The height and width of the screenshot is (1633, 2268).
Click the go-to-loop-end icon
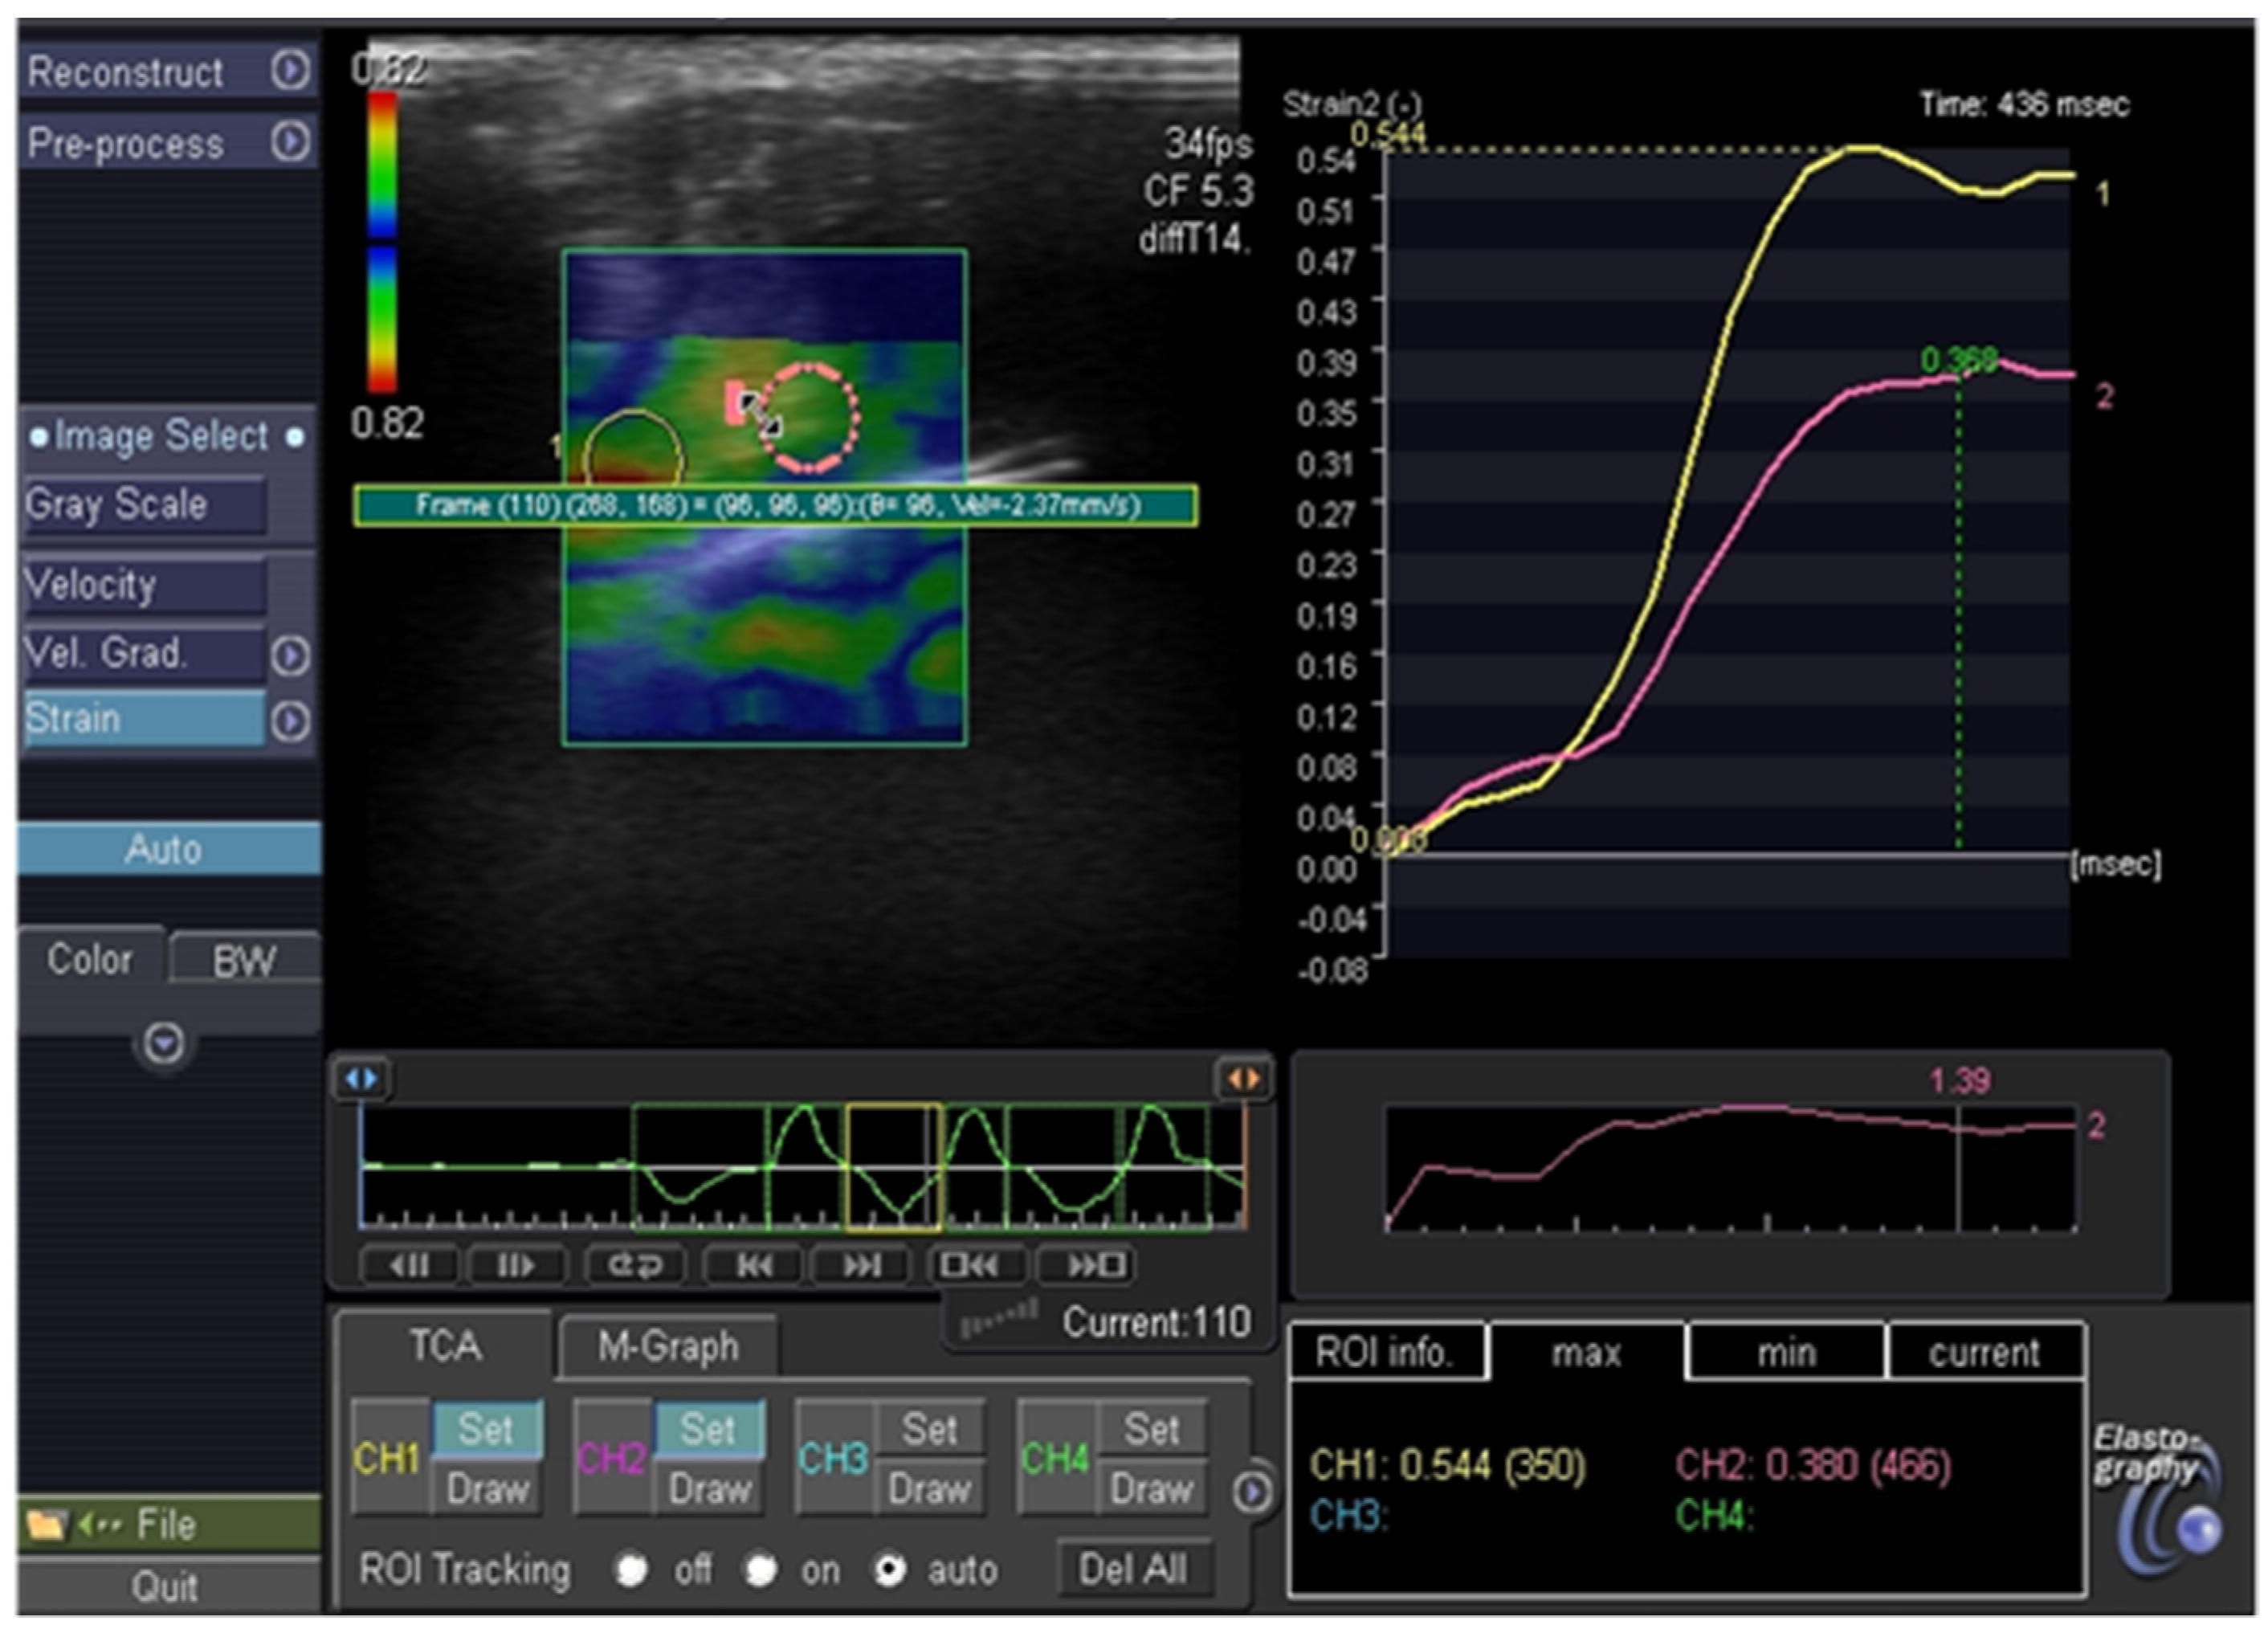[x=1090, y=1266]
